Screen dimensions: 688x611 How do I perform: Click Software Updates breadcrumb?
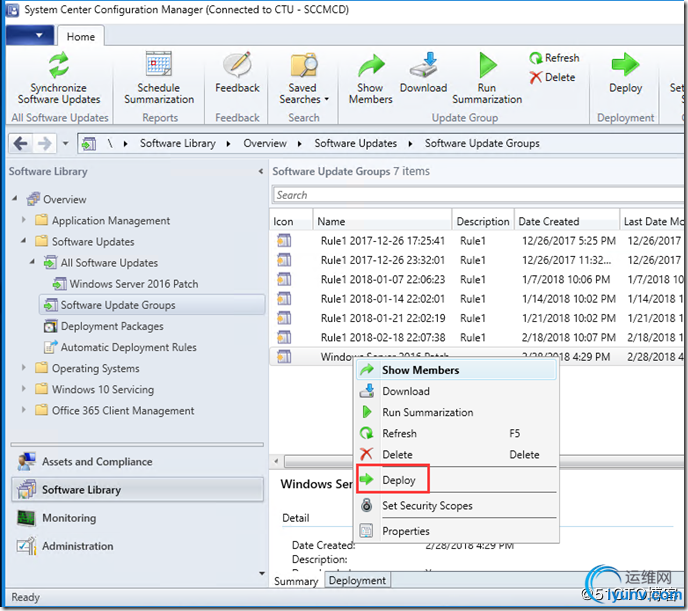[x=355, y=143]
